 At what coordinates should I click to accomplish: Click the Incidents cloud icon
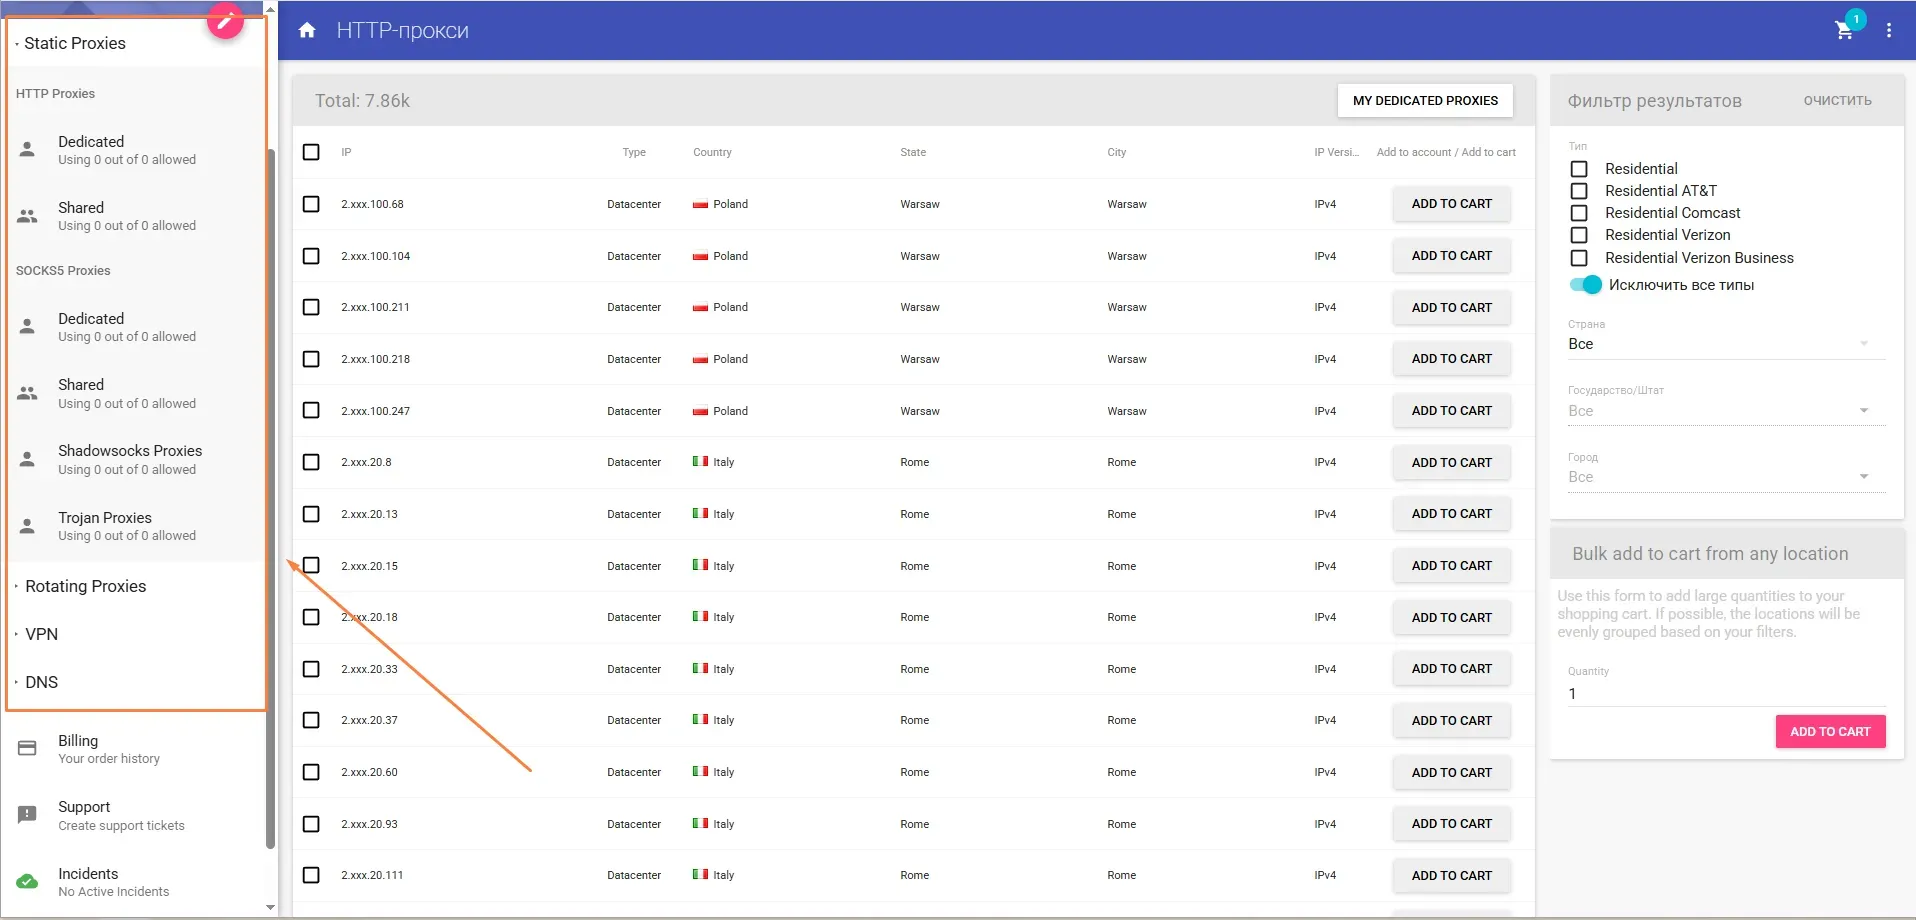27,881
